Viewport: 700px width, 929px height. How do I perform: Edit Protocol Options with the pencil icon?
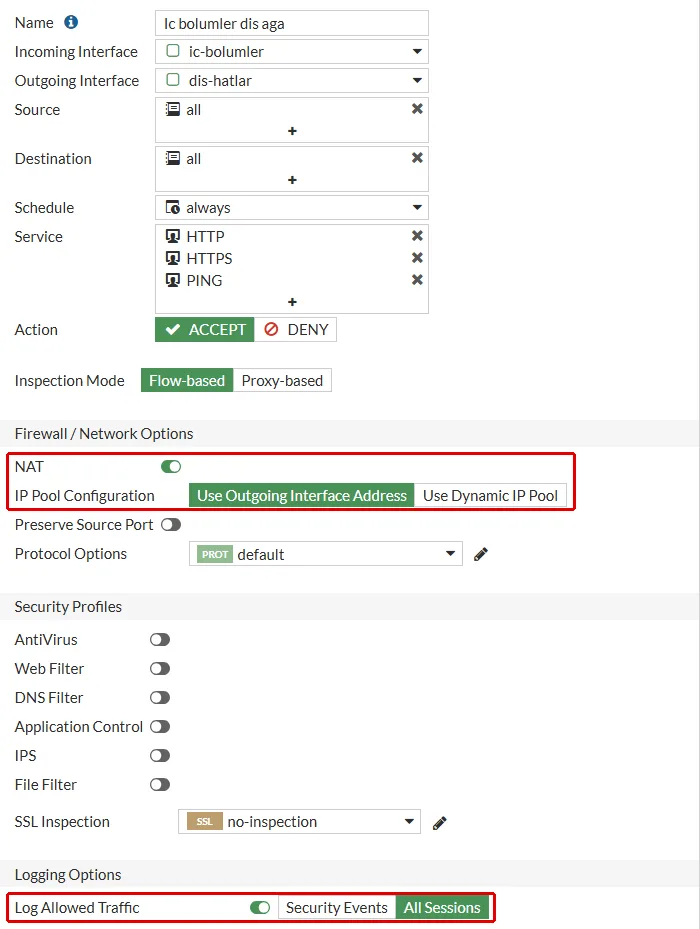click(x=481, y=554)
